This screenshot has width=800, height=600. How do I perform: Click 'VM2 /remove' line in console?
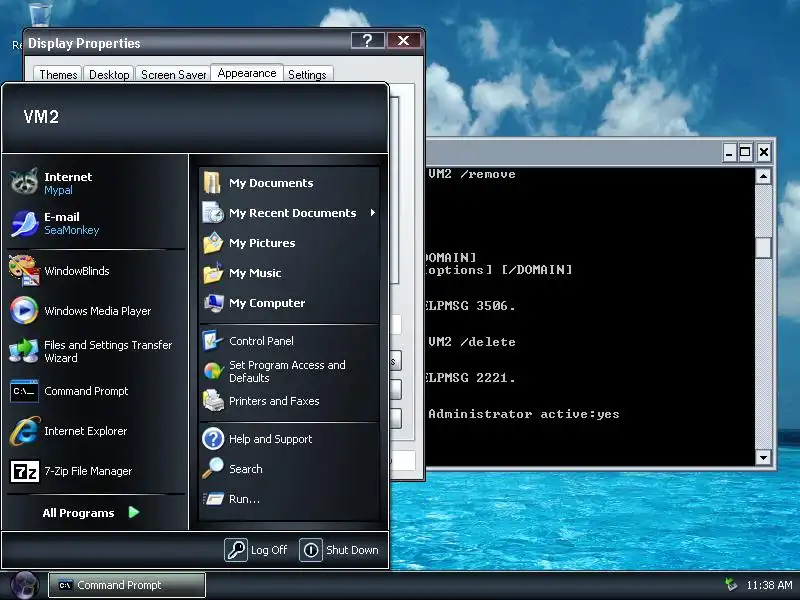coord(472,174)
